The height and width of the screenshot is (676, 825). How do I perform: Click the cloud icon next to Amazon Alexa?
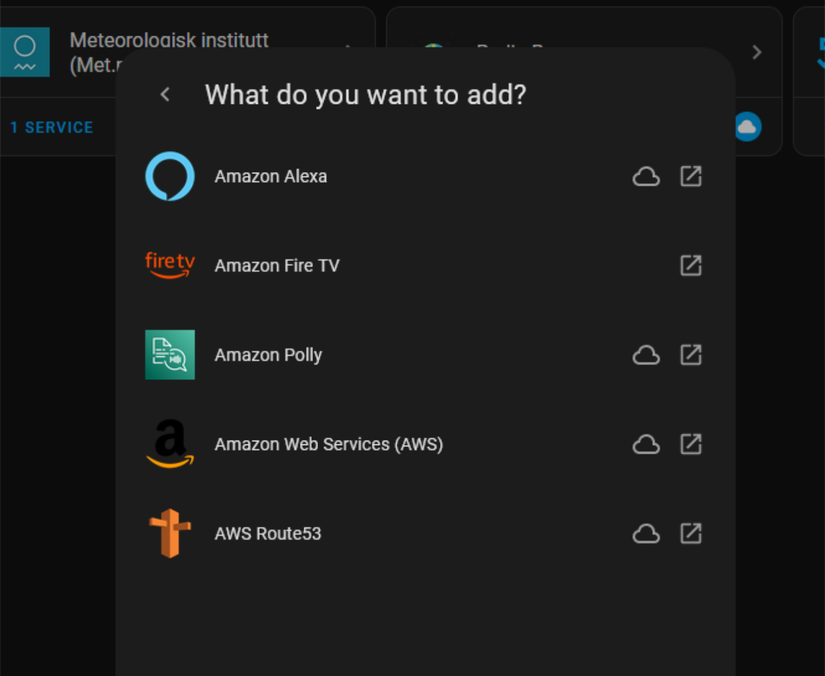coord(646,176)
